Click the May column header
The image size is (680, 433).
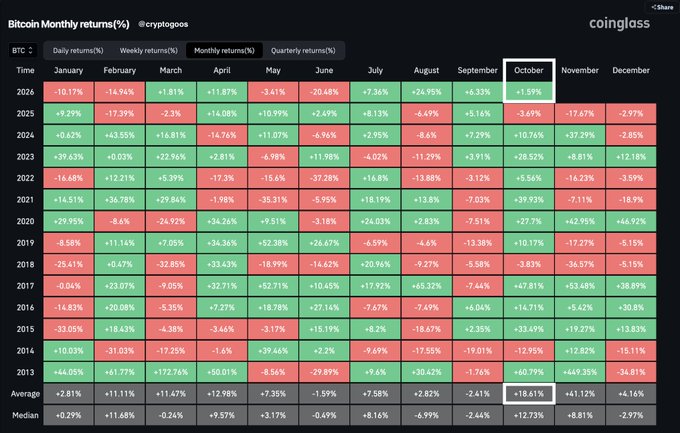(273, 70)
